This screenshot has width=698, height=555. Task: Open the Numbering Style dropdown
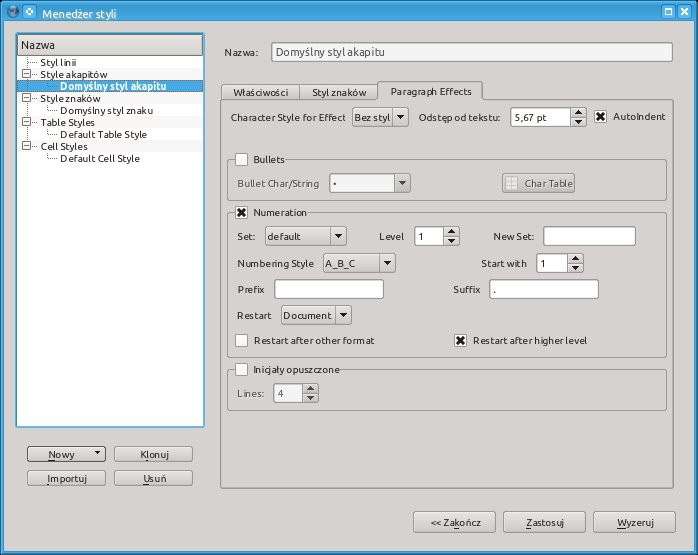386,263
